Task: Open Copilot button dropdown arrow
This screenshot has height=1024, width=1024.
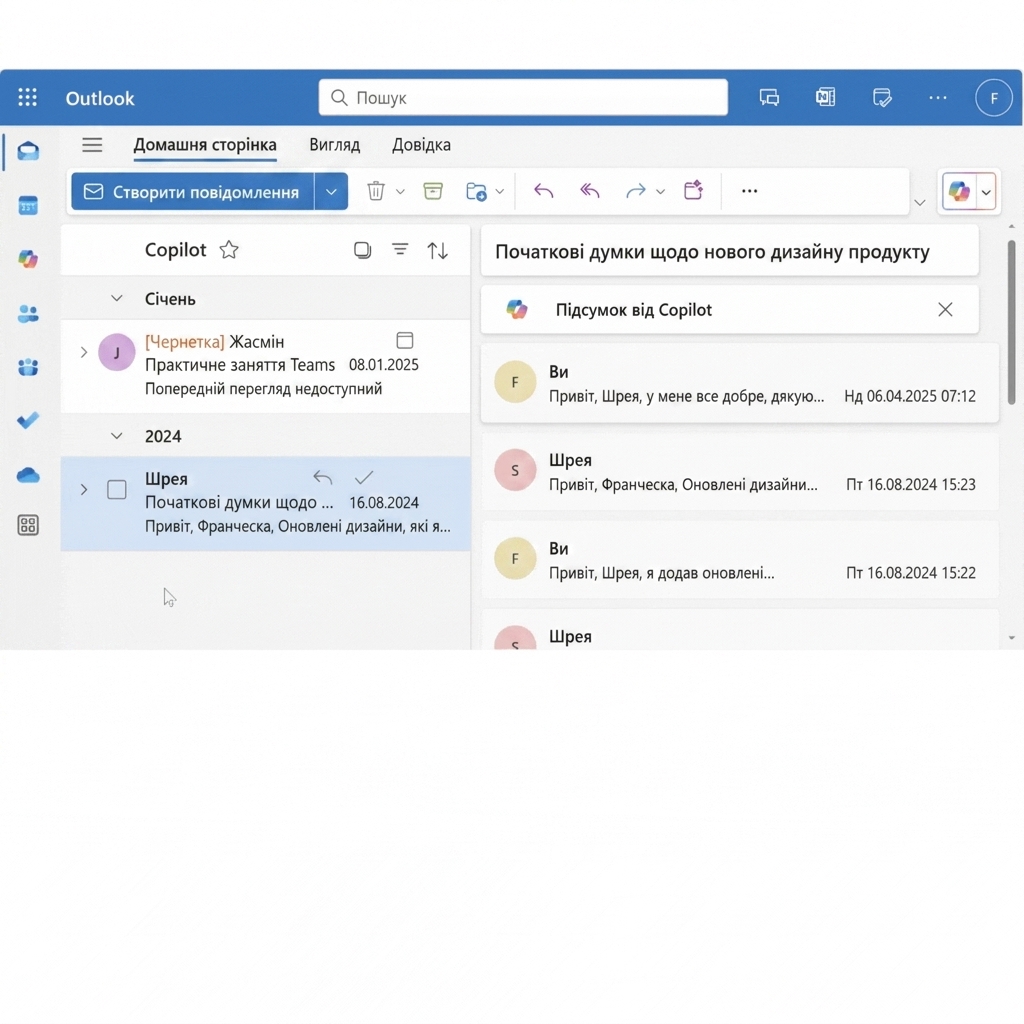Action: click(986, 192)
